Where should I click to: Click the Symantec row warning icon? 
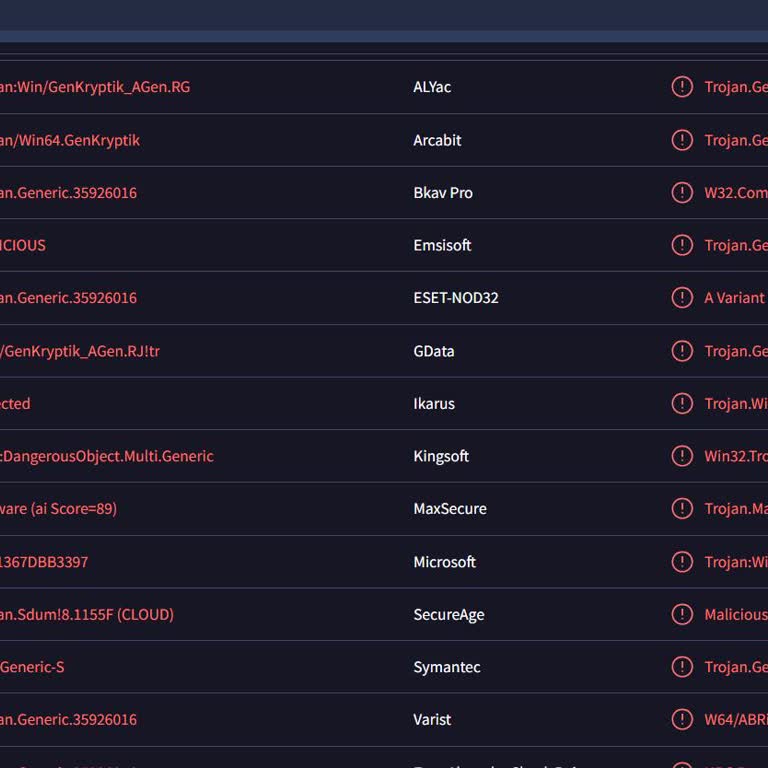coord(682,667)
